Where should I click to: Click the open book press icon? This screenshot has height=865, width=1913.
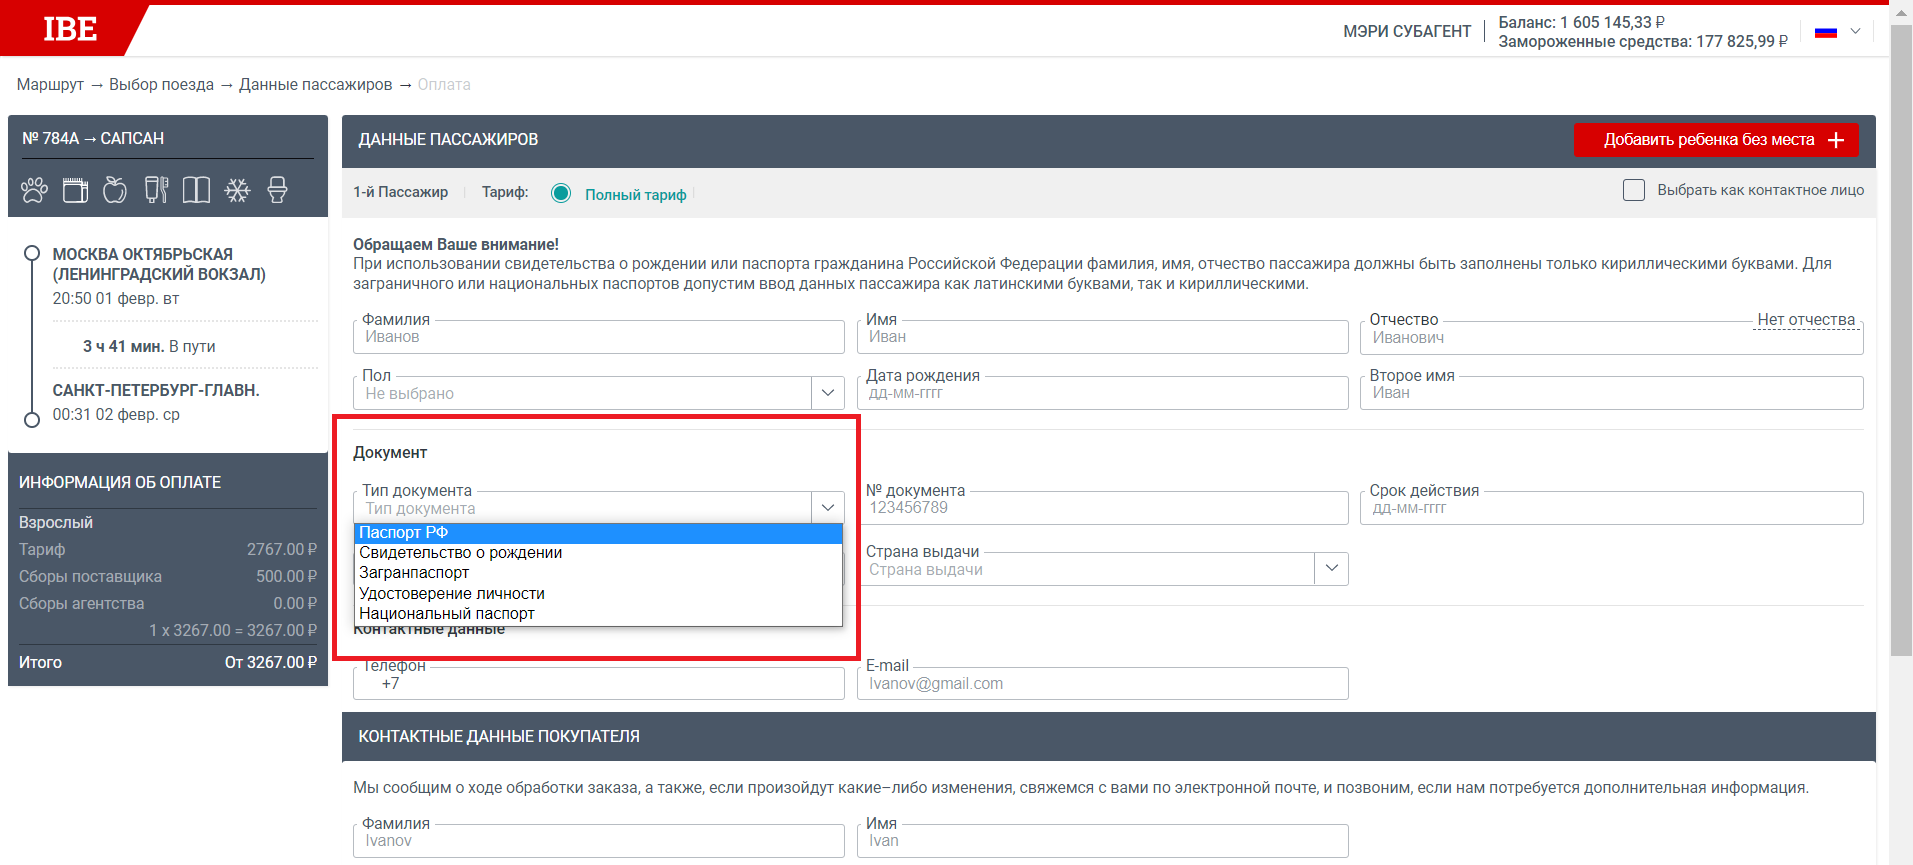coord(196,190)
